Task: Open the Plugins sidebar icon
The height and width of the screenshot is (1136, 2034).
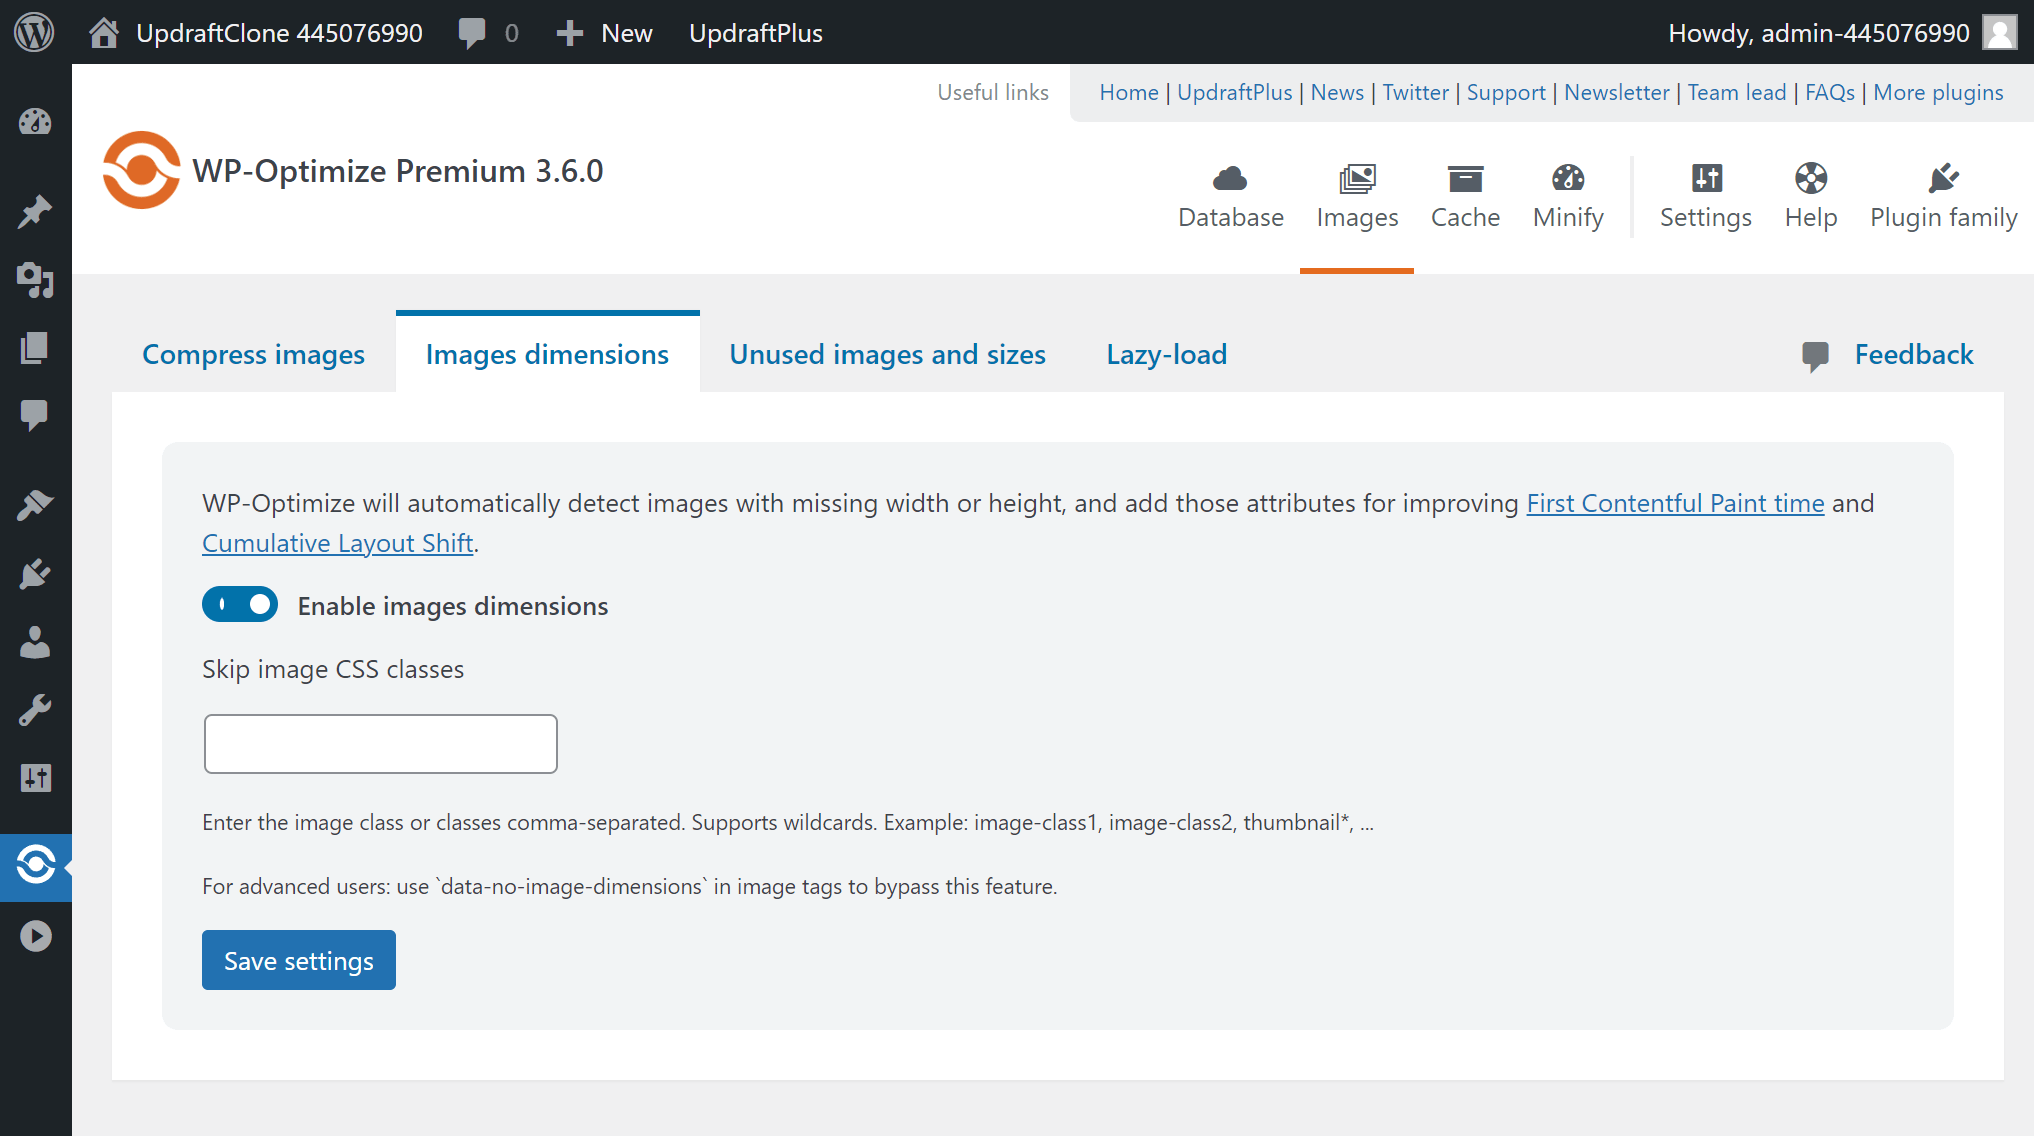Action: coord(35,574)
